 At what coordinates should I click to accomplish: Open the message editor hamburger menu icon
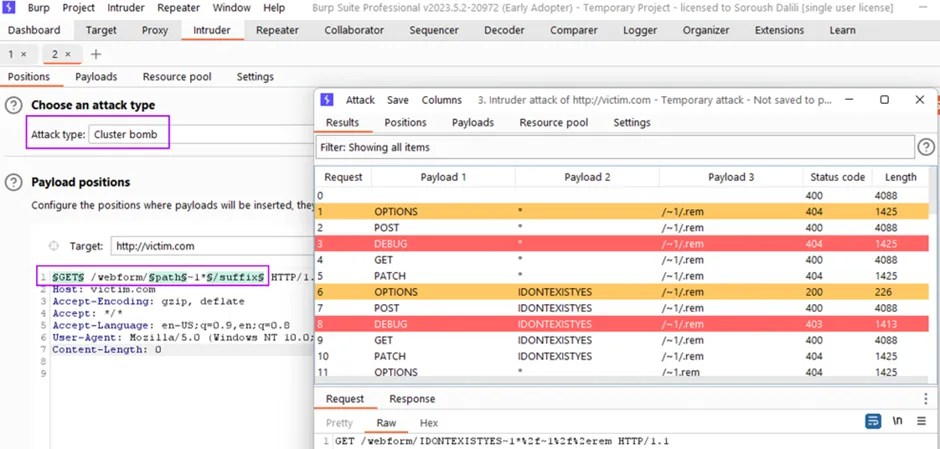coord(921,421)
